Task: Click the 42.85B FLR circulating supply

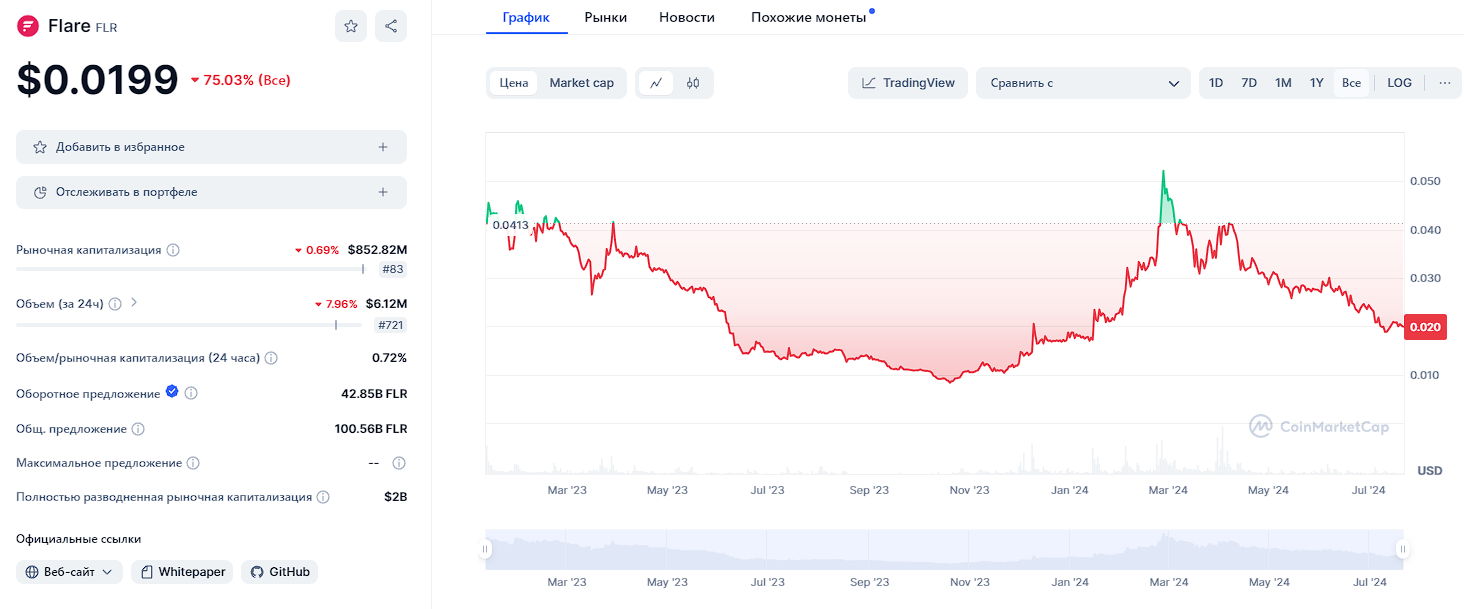Action: pyautogui.click(x=374, y=394)
